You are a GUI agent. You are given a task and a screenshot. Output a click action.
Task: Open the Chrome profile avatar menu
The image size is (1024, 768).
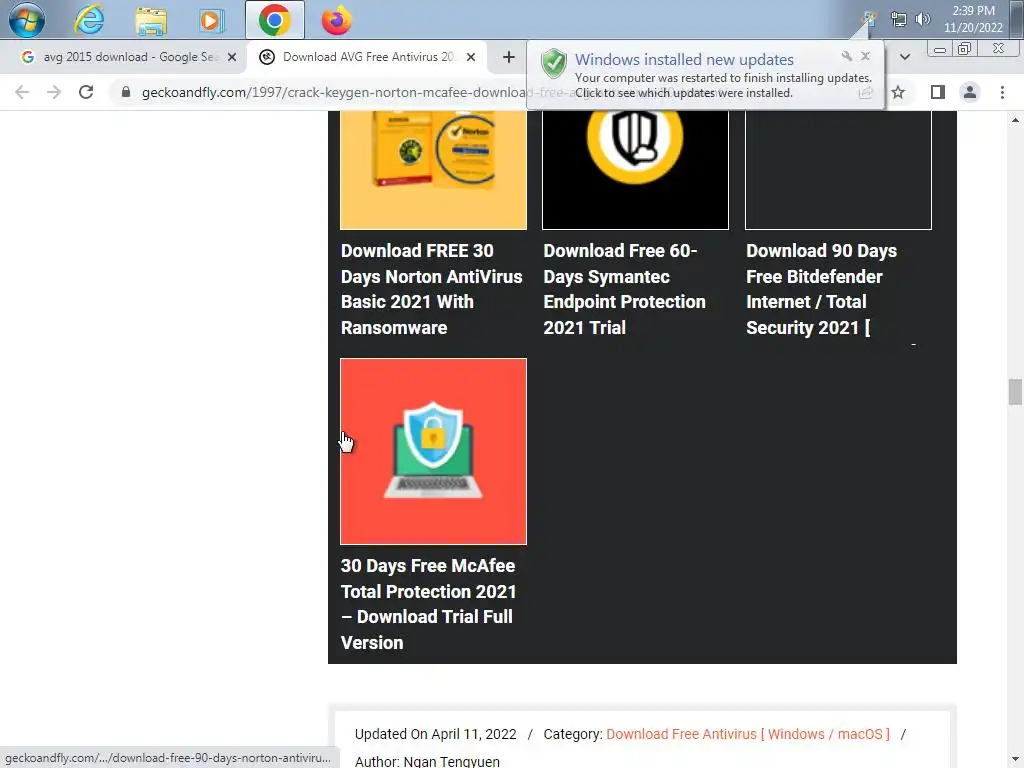click(970, 92)
